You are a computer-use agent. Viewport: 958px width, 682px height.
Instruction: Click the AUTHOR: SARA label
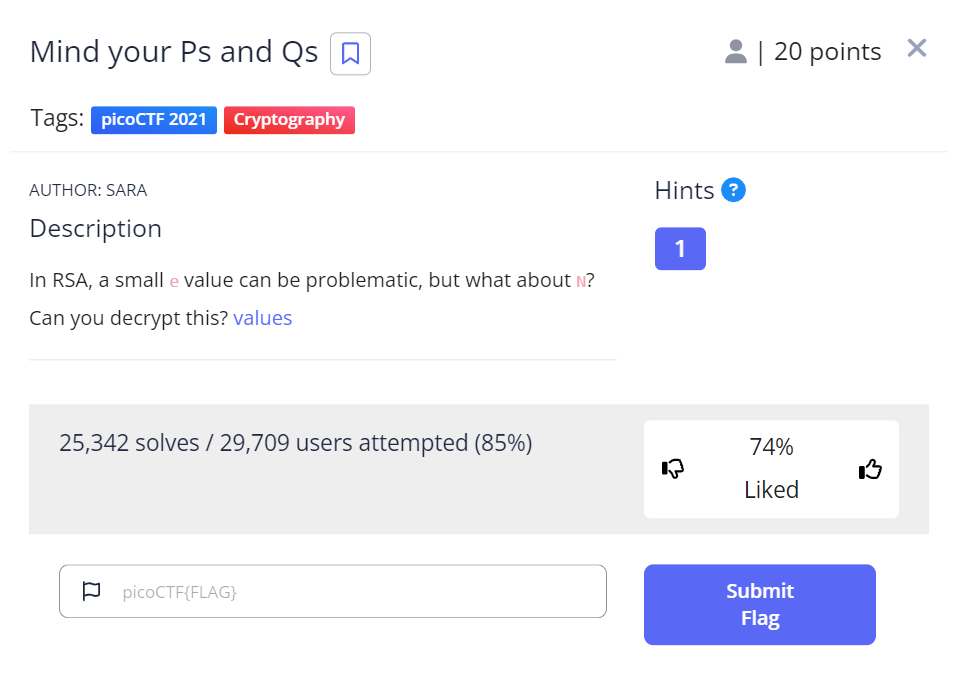pos(88,190)
